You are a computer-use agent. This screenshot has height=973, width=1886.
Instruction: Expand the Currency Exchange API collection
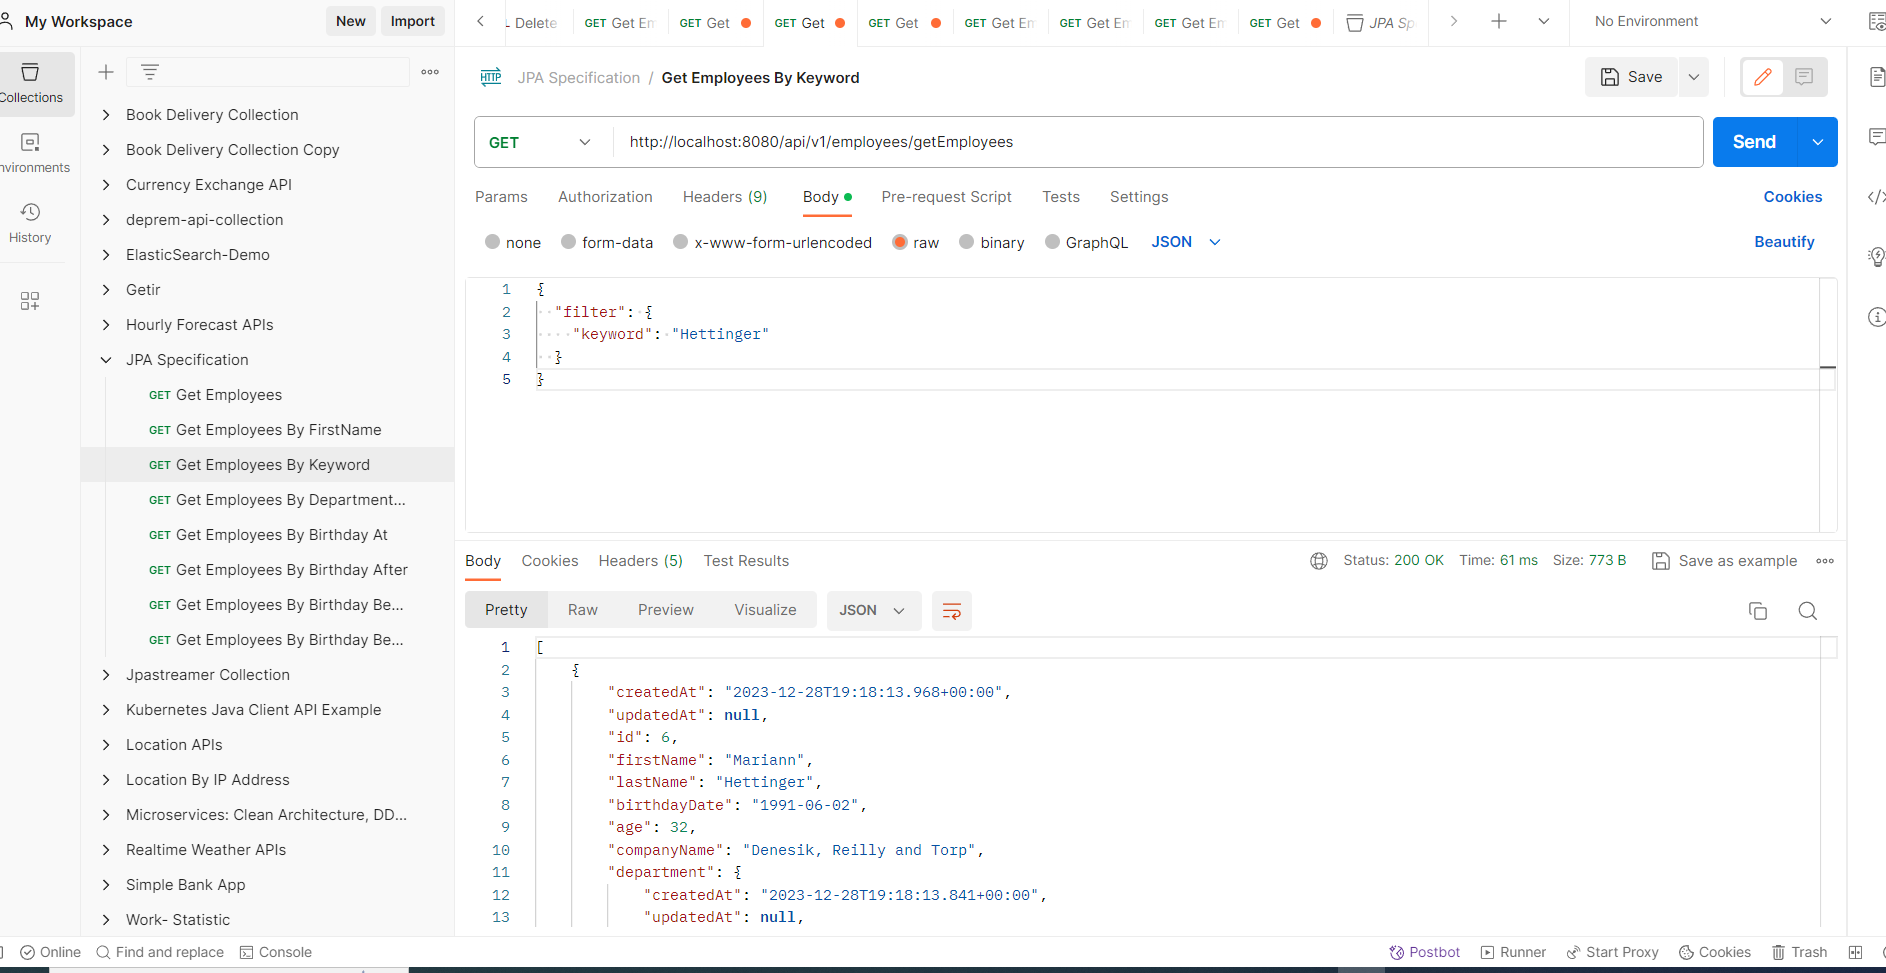106,185
